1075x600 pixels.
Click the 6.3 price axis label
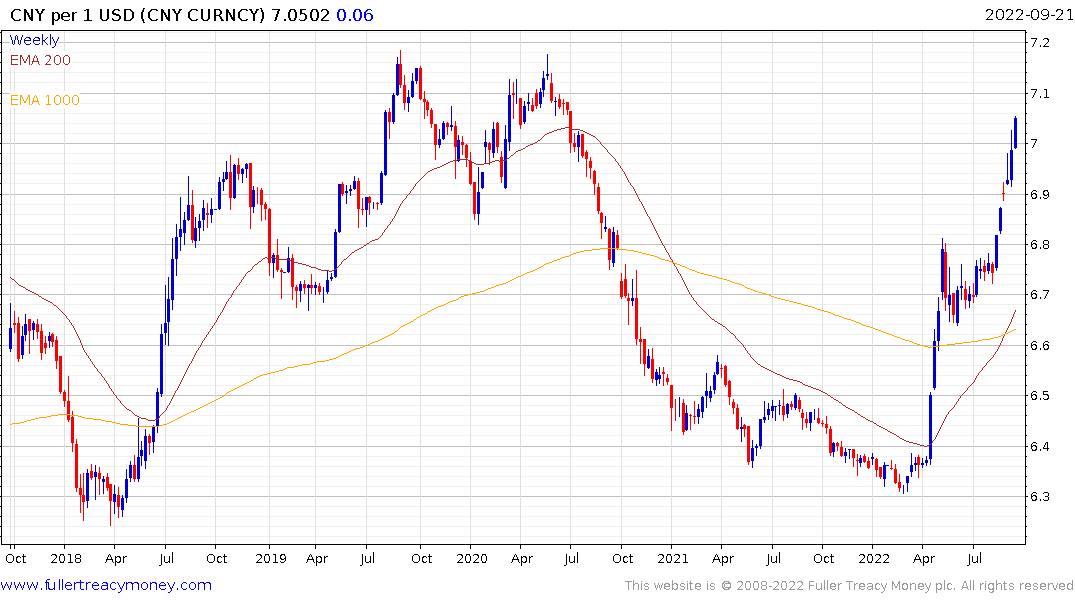point(1039,496)
